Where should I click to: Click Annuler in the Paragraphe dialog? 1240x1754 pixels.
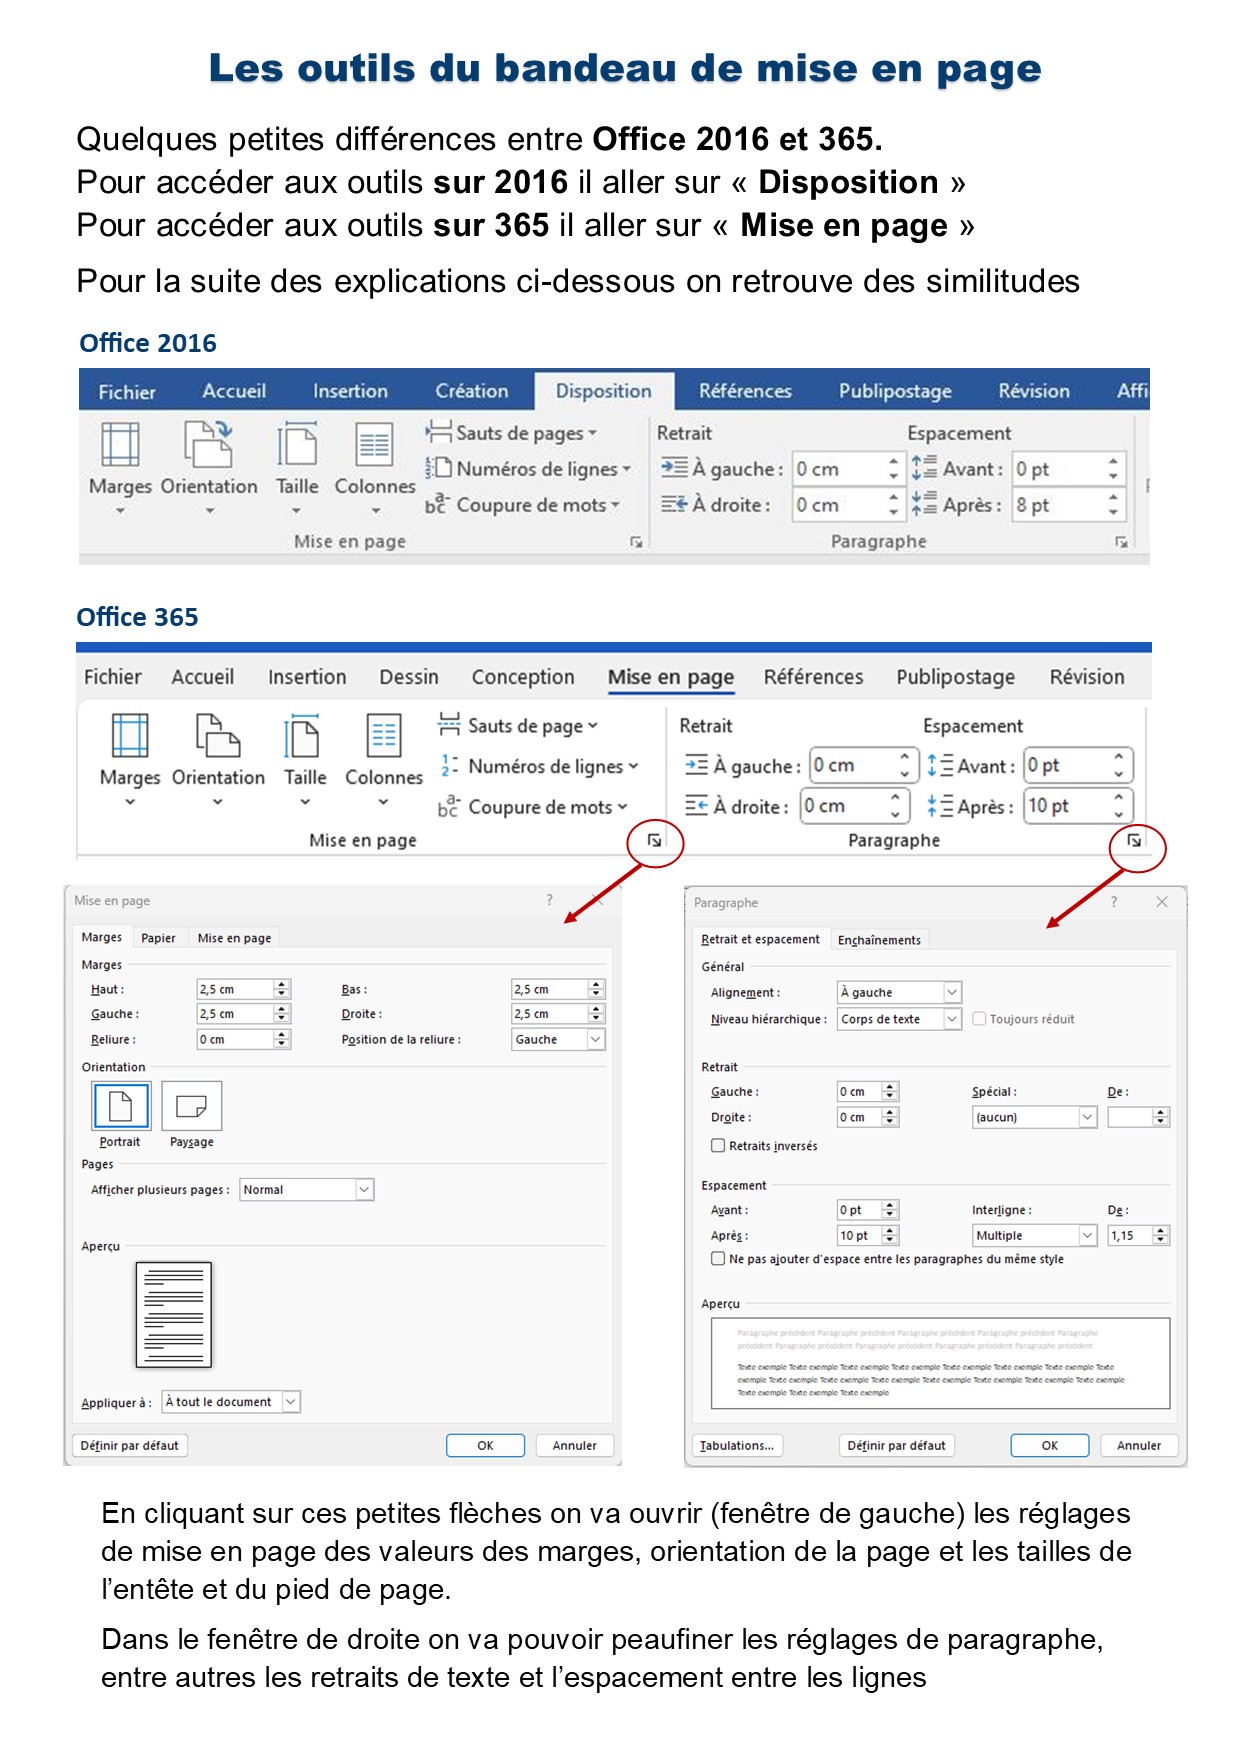pos(1139,1445)
